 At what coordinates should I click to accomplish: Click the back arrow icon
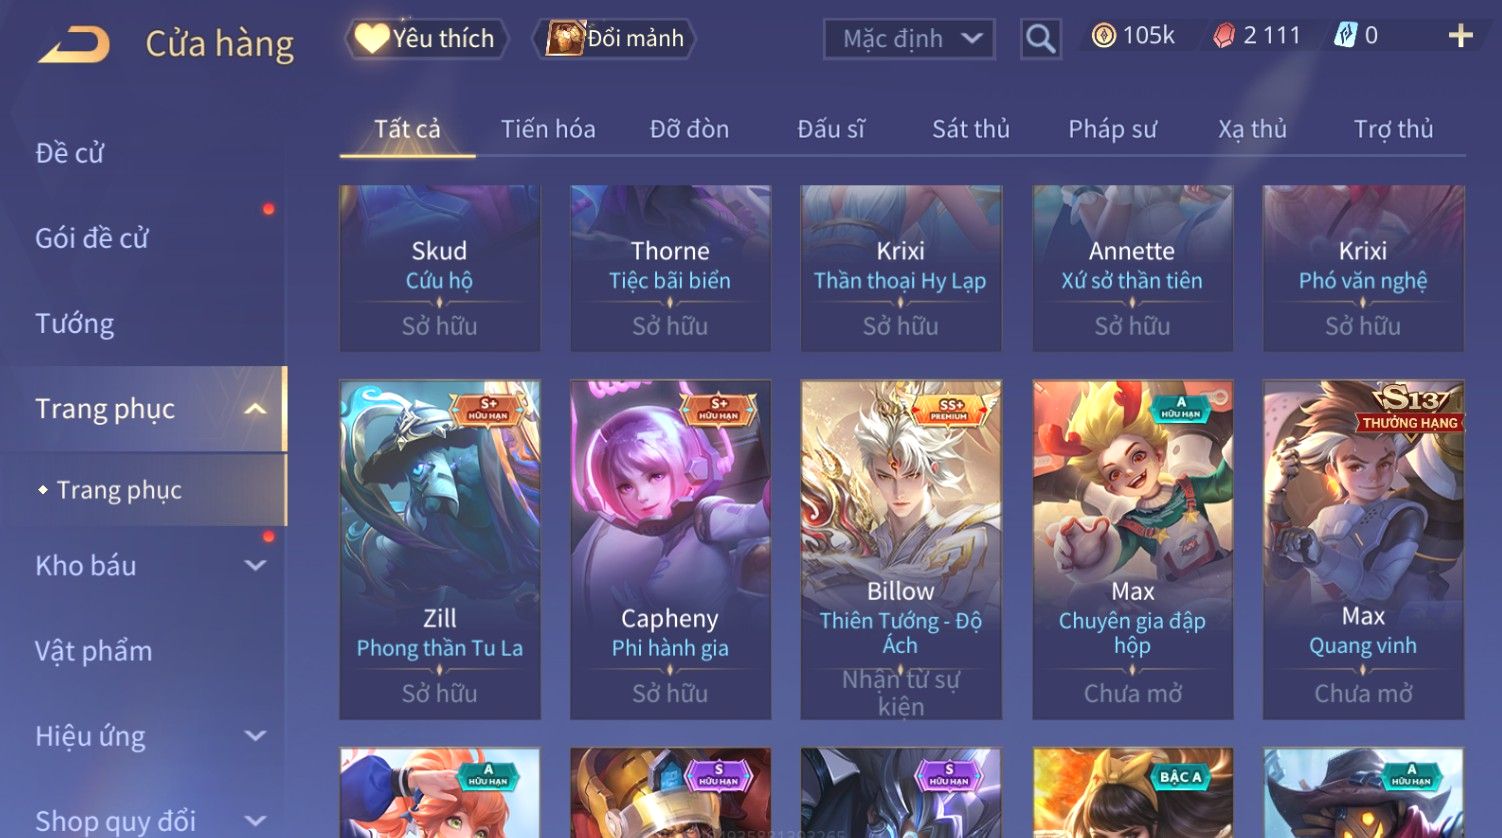tap(74, 45)
